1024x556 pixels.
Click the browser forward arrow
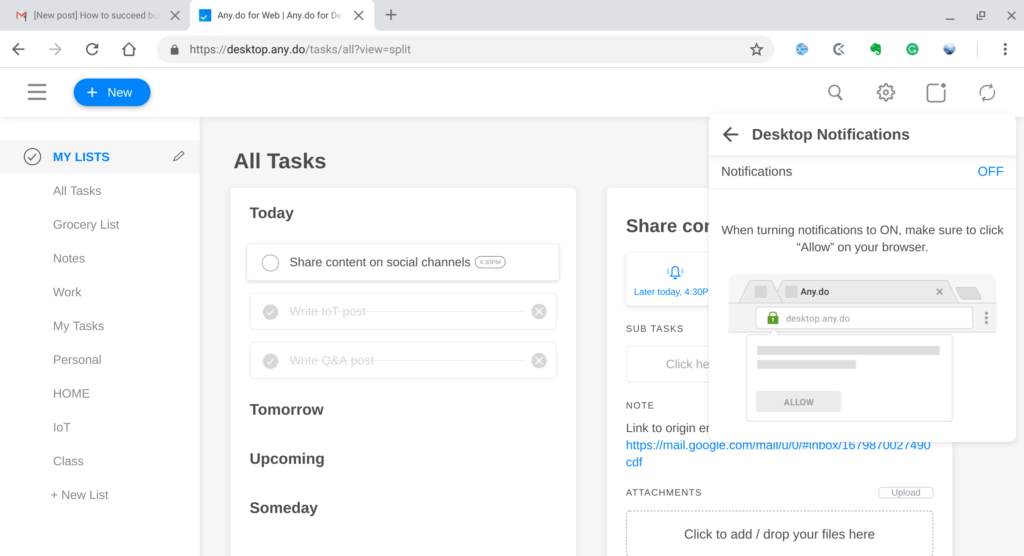[x=55, y=49]
